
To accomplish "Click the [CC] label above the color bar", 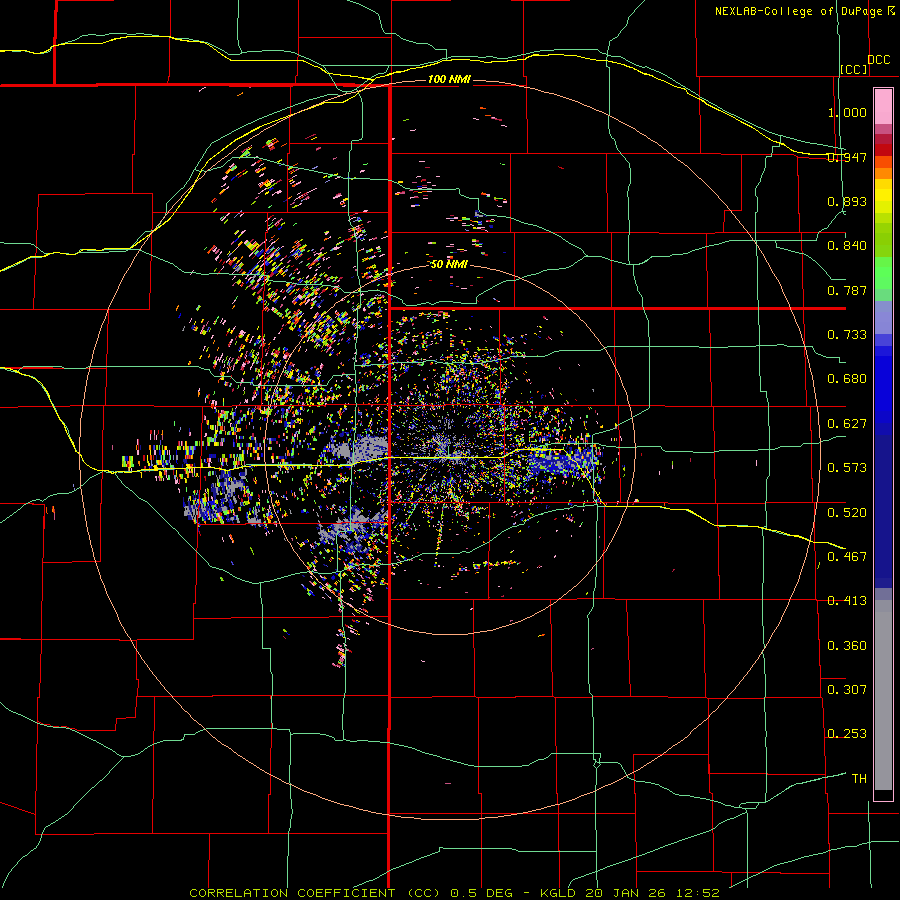I will pos(854,69).
